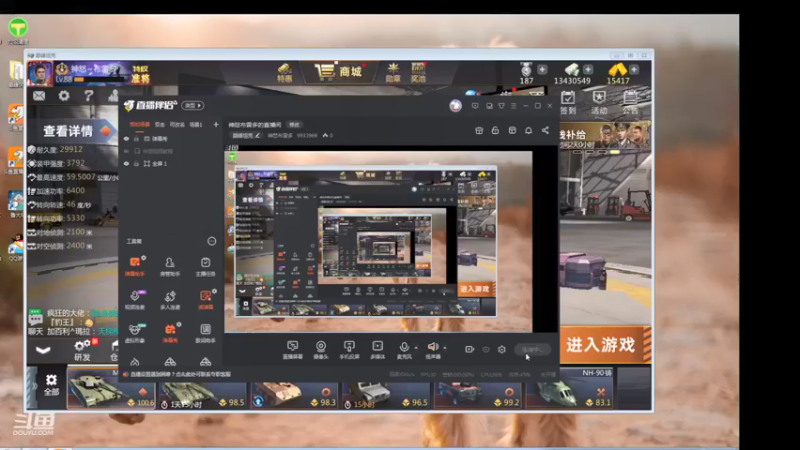Add more medals with plus next to 187
This screenshot has height=450, width=800.
tap(542, 69)
